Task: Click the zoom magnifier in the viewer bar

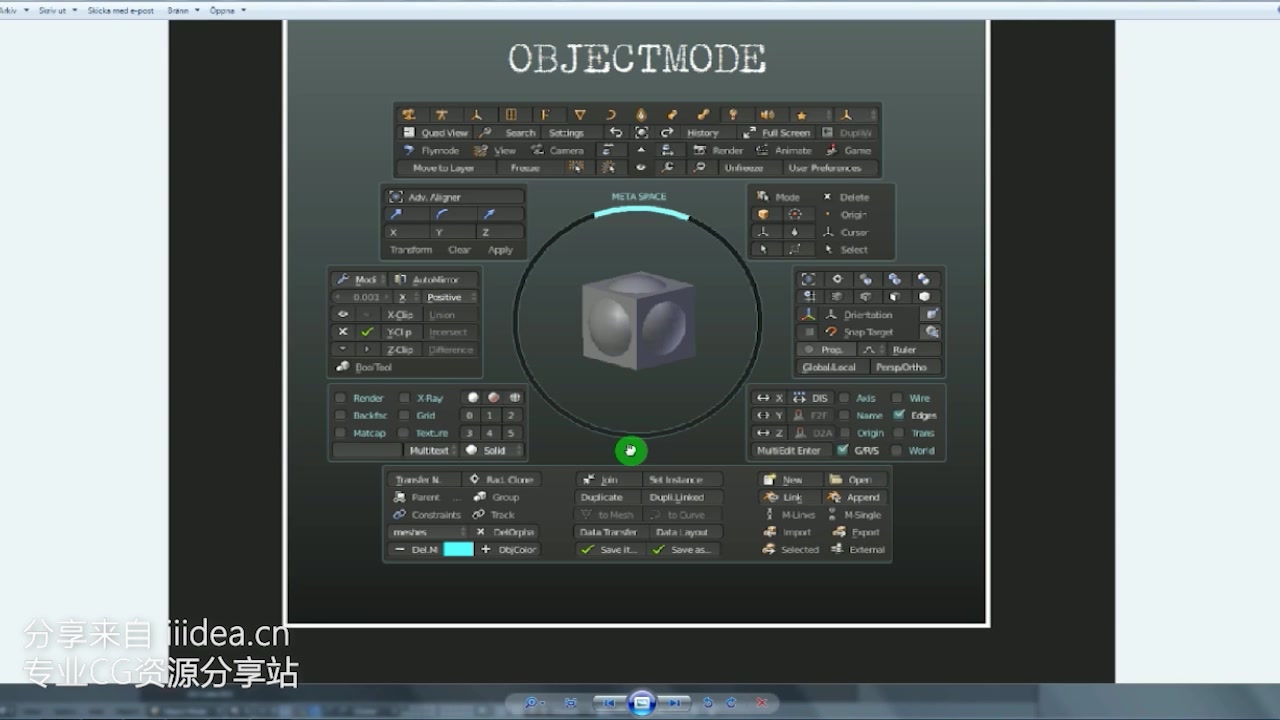Action: pyautogui.click(x=532, y=703)
